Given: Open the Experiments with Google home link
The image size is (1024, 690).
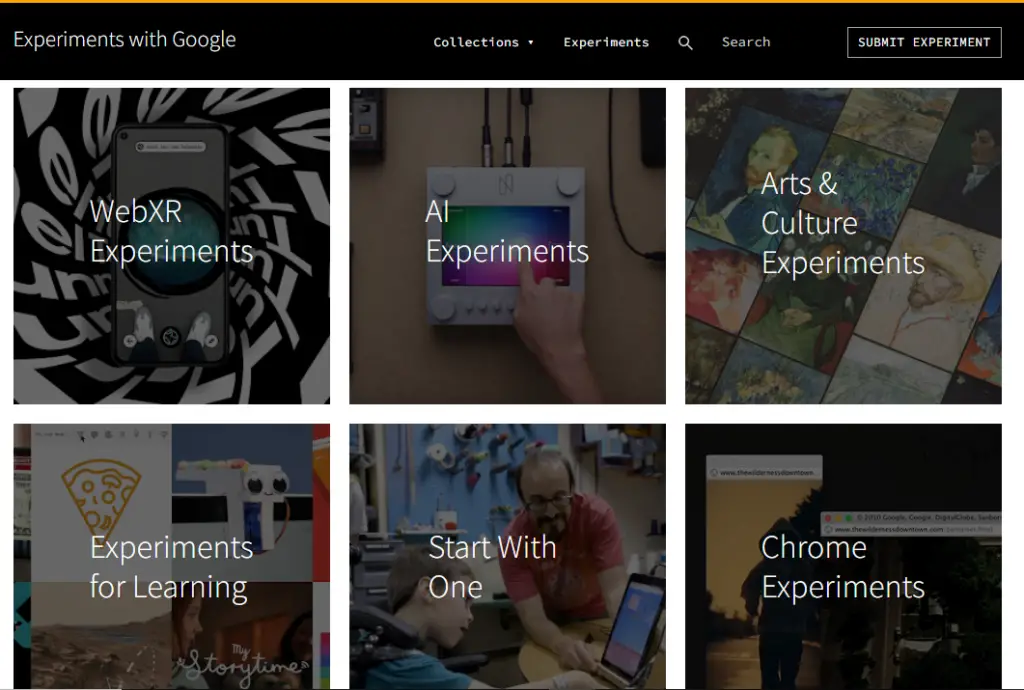Looking at the screenshot, I should click(125, 40).
